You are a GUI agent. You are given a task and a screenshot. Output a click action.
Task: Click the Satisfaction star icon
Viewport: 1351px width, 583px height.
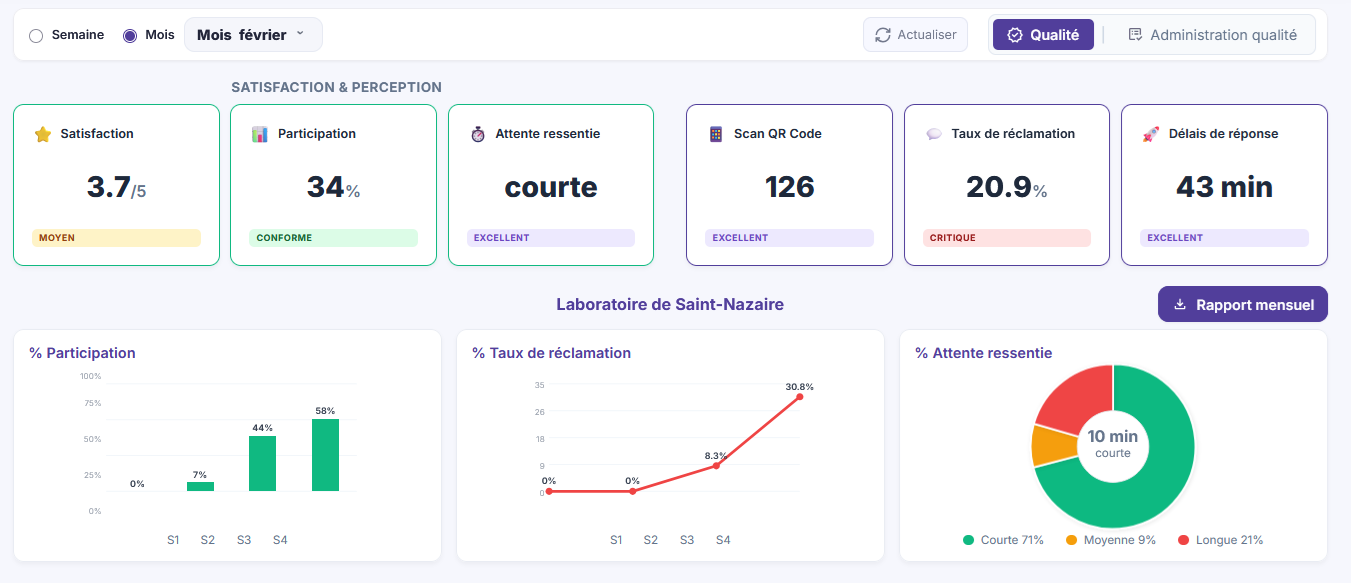click(x=43, y=133)
